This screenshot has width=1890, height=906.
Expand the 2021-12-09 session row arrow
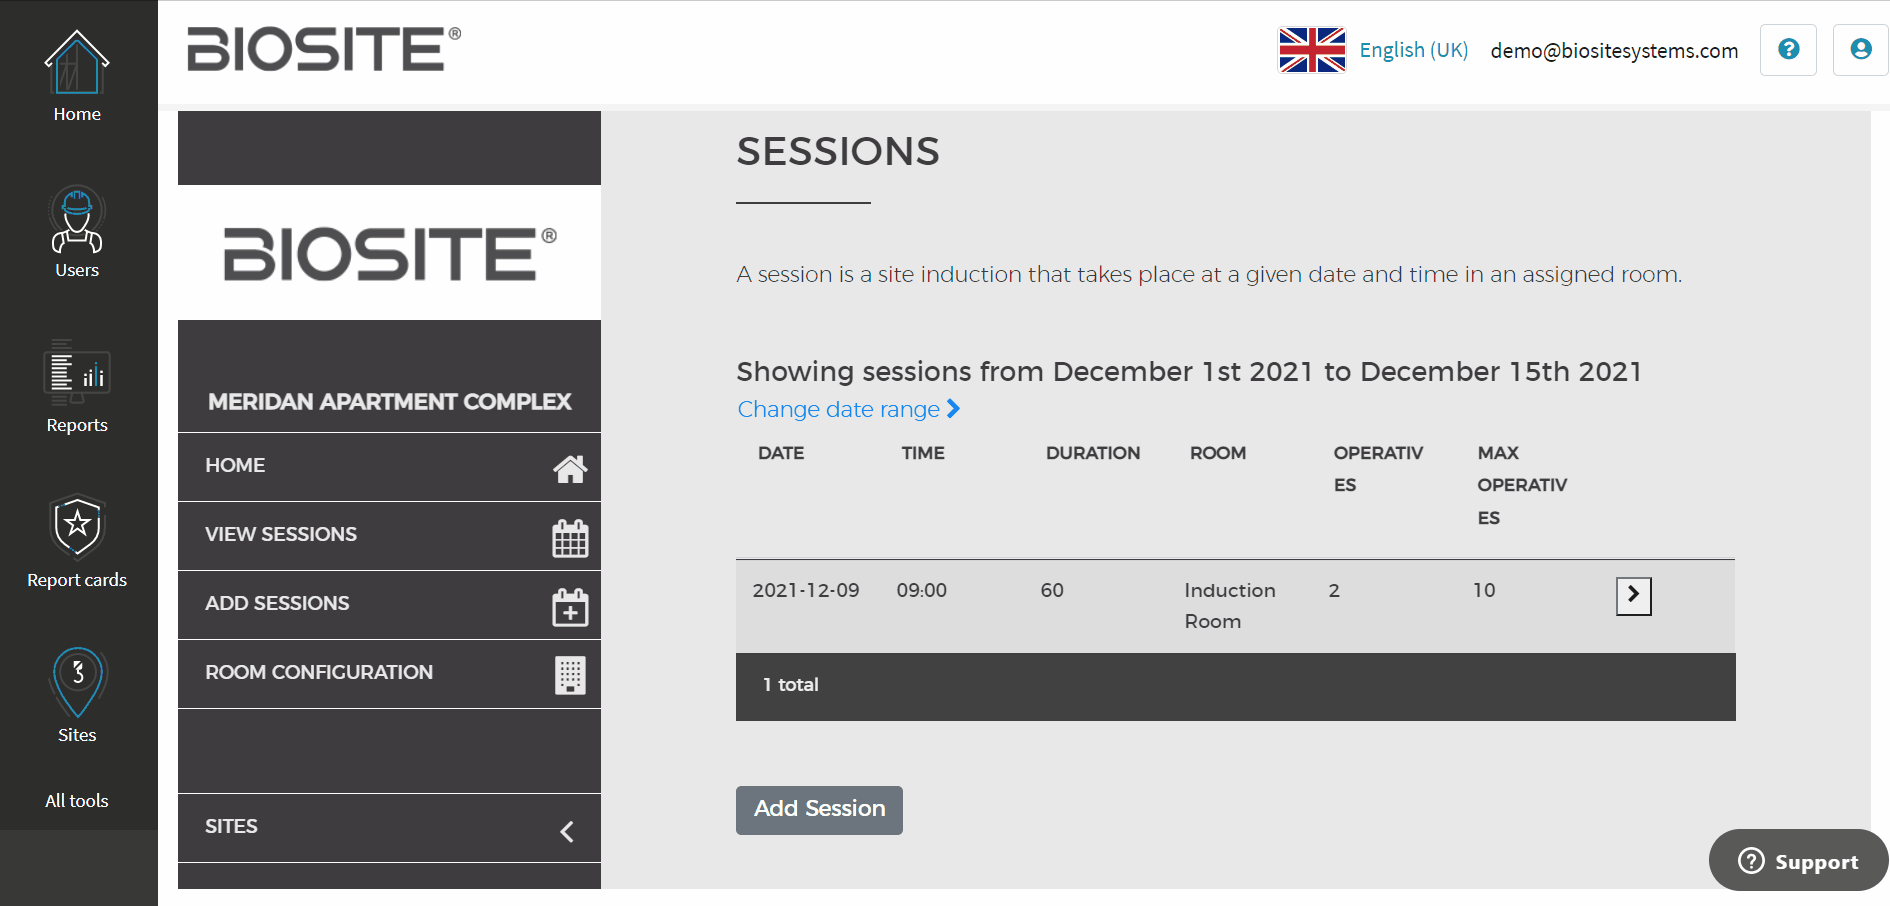tap(1633, 596)
